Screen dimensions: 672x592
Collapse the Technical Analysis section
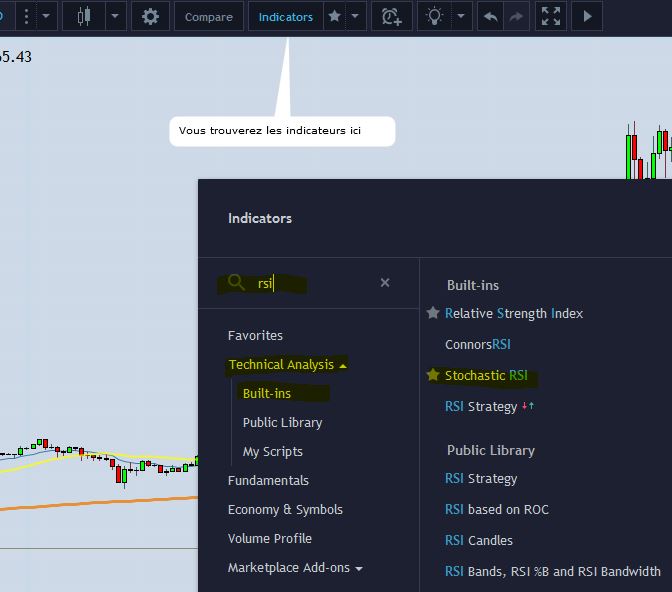(343, 365)
